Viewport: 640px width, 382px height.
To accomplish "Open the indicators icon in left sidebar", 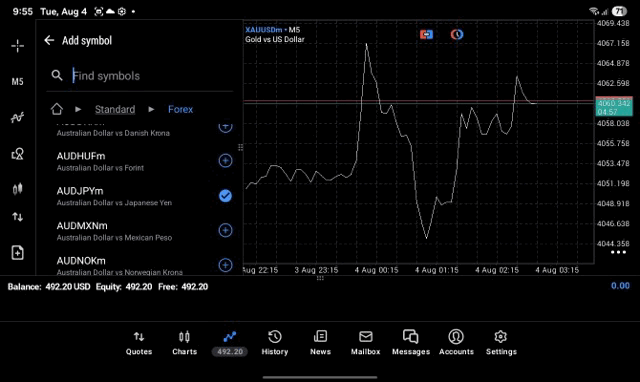I will [x=18, y=118].
